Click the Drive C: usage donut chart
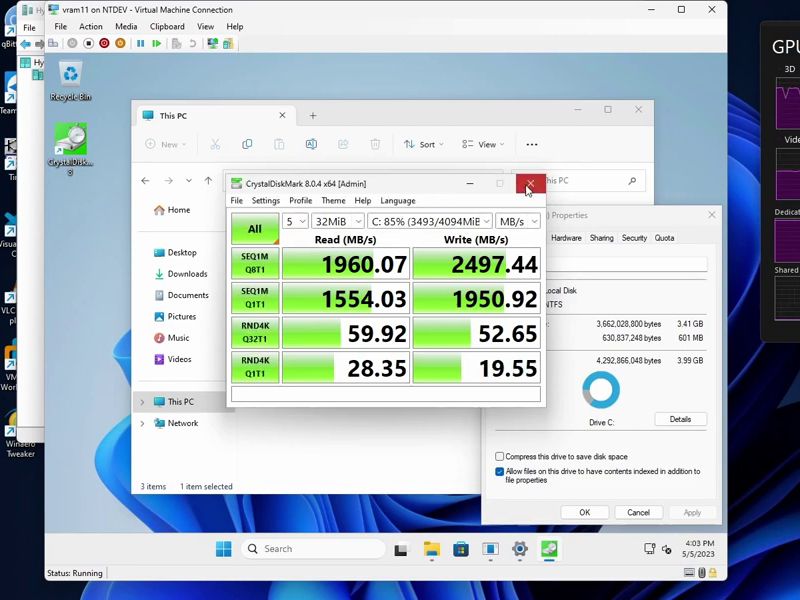This screenshot has width=800, height=600. tap(601, 390)
